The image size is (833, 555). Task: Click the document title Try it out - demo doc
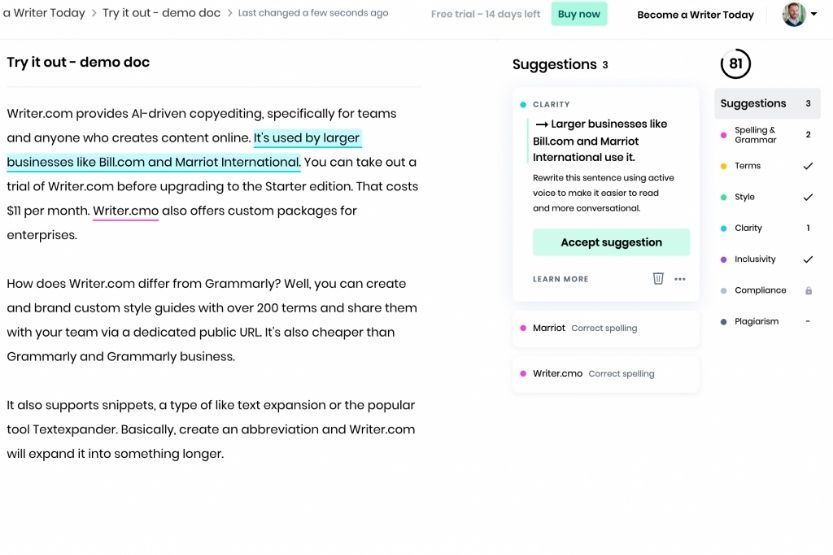click(x=78, y=62)
